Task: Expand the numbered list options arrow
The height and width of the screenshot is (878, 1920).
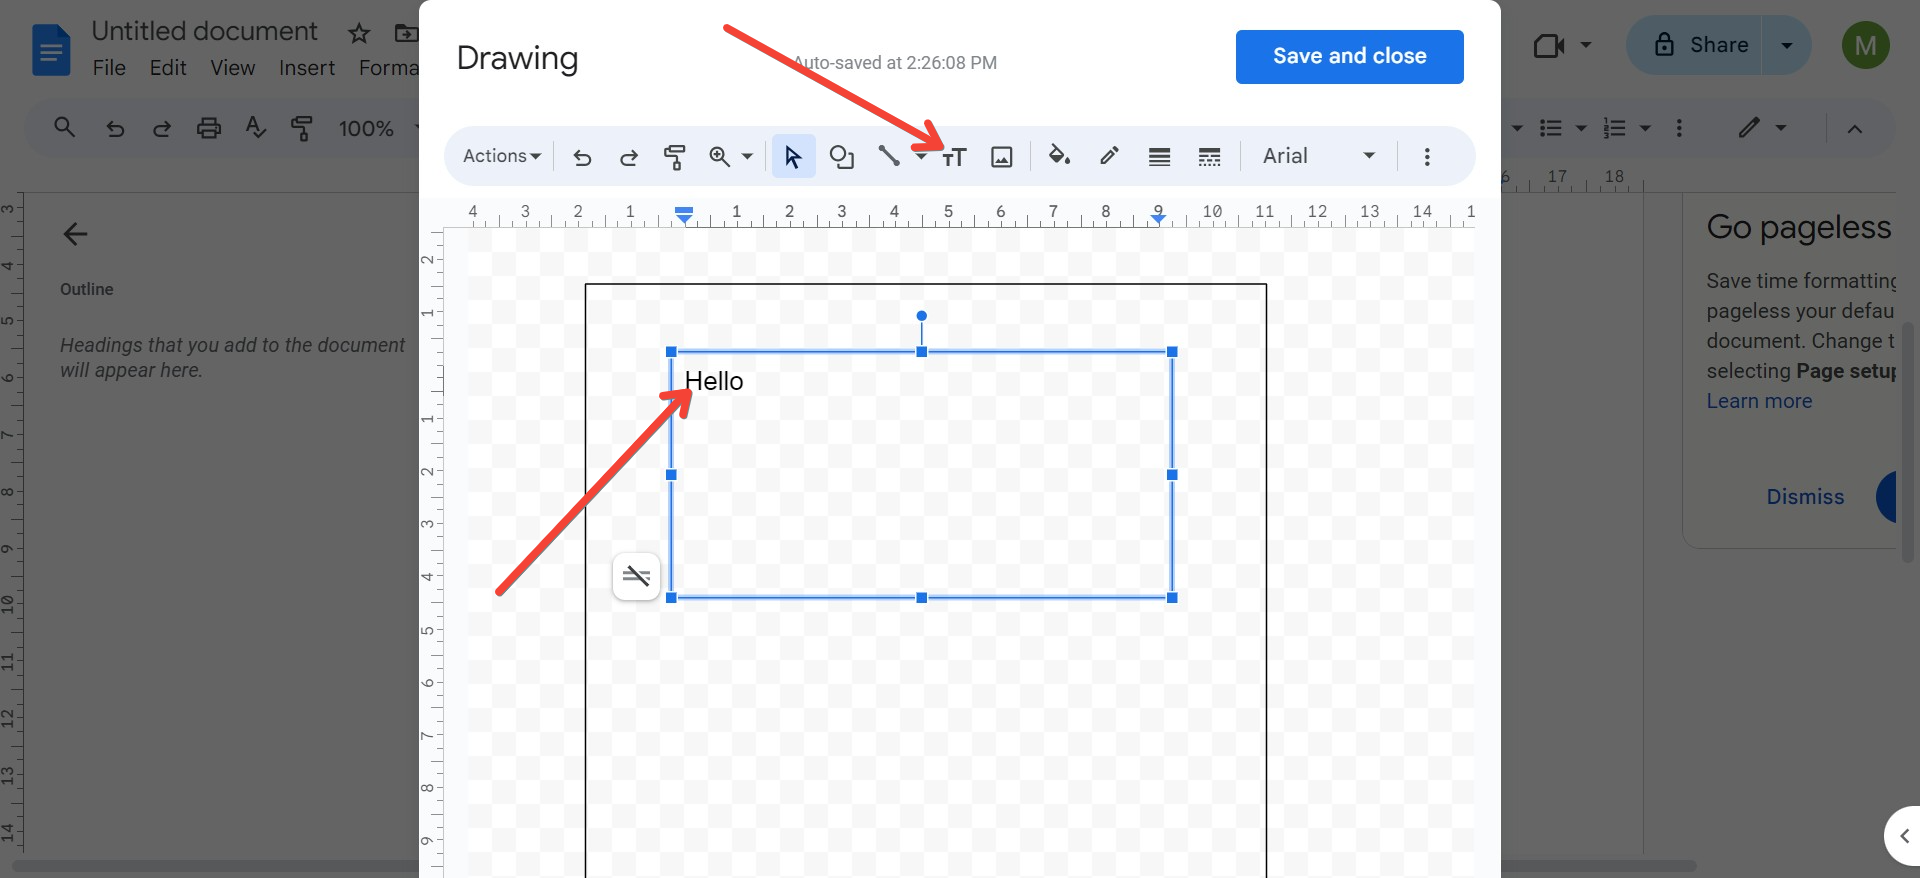Action: [x=1645, y=128]
